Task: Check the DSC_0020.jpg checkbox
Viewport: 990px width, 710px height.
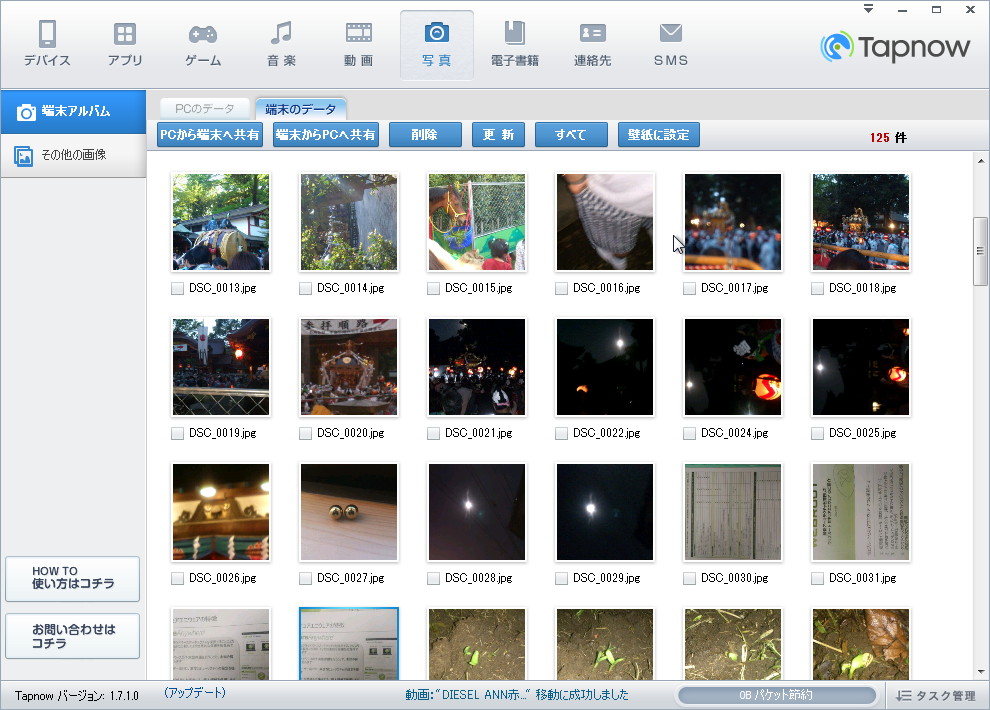Action: tap(306, 434)
